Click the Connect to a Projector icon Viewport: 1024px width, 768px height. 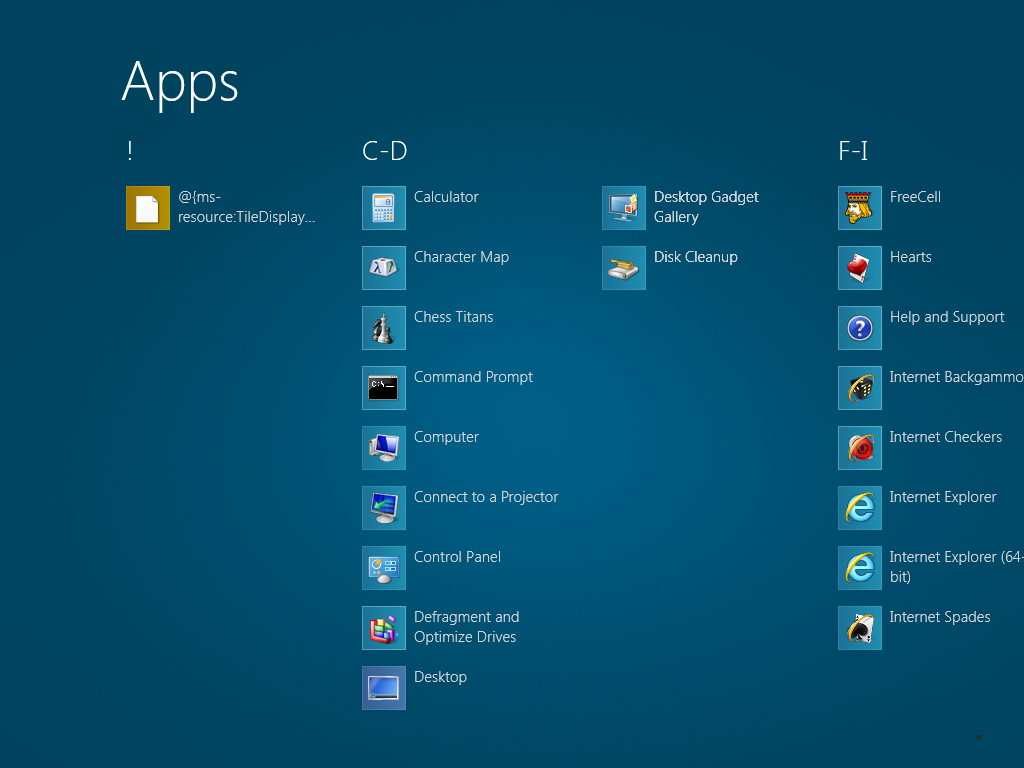383,508
